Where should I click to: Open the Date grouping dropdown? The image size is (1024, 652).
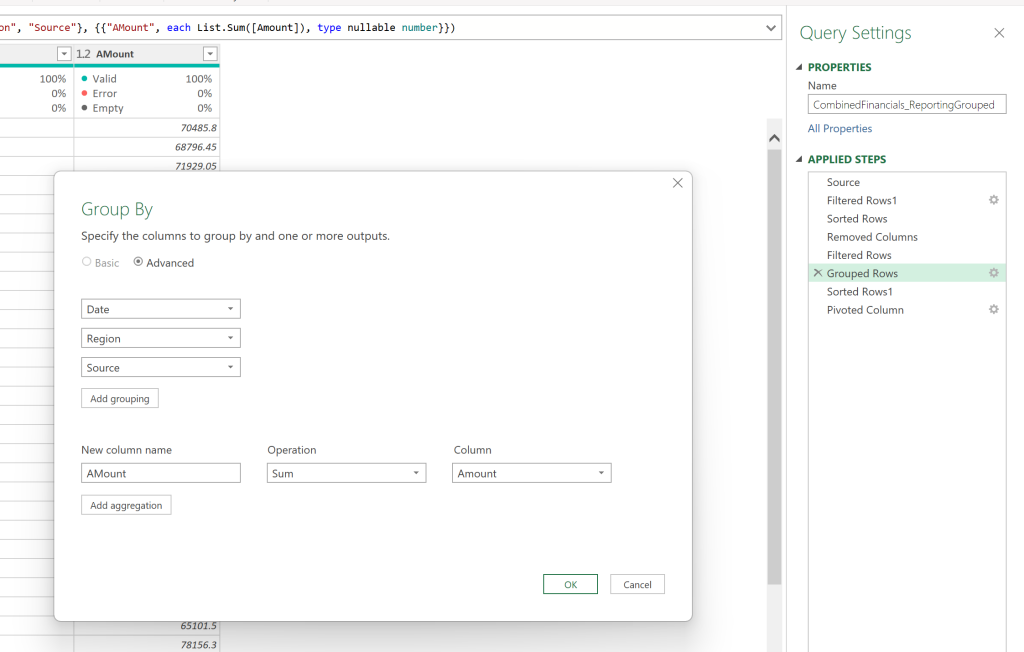(161, 309)
